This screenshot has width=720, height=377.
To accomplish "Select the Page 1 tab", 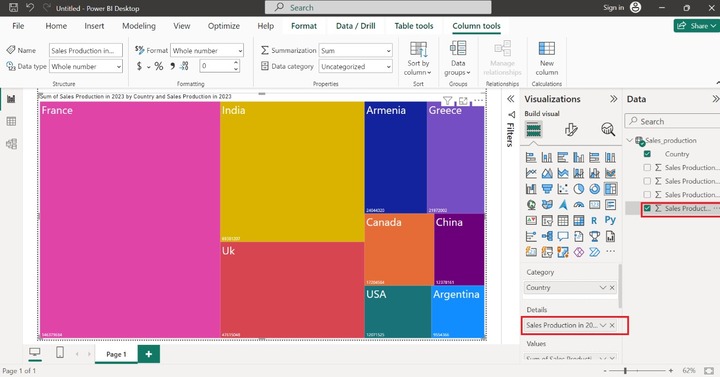I will [x=116, y=354].
